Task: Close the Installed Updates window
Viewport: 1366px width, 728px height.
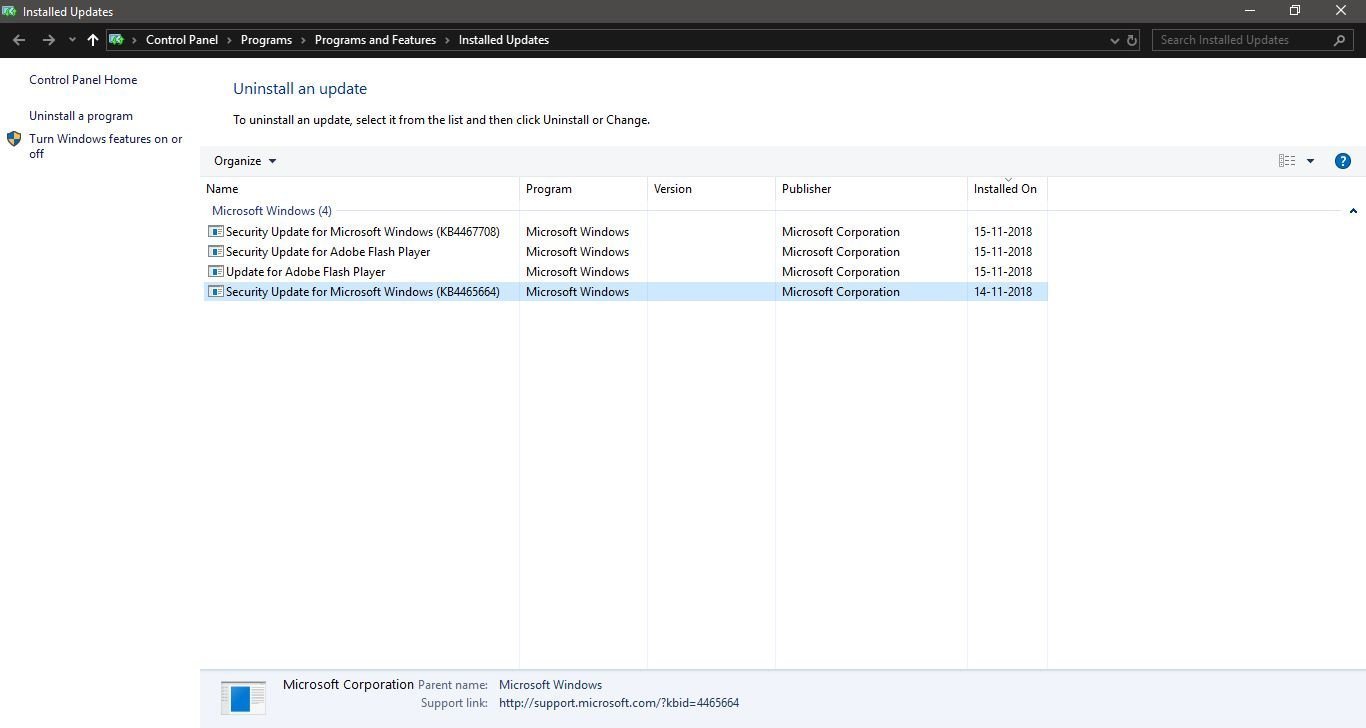Action: click(1341, 11)
